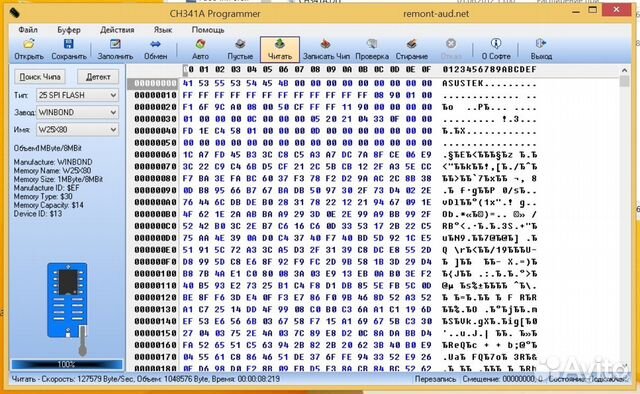The height and width of the screenshot is (394, 640).
Task: Select address row 00000000
Action: click(155, 83)
